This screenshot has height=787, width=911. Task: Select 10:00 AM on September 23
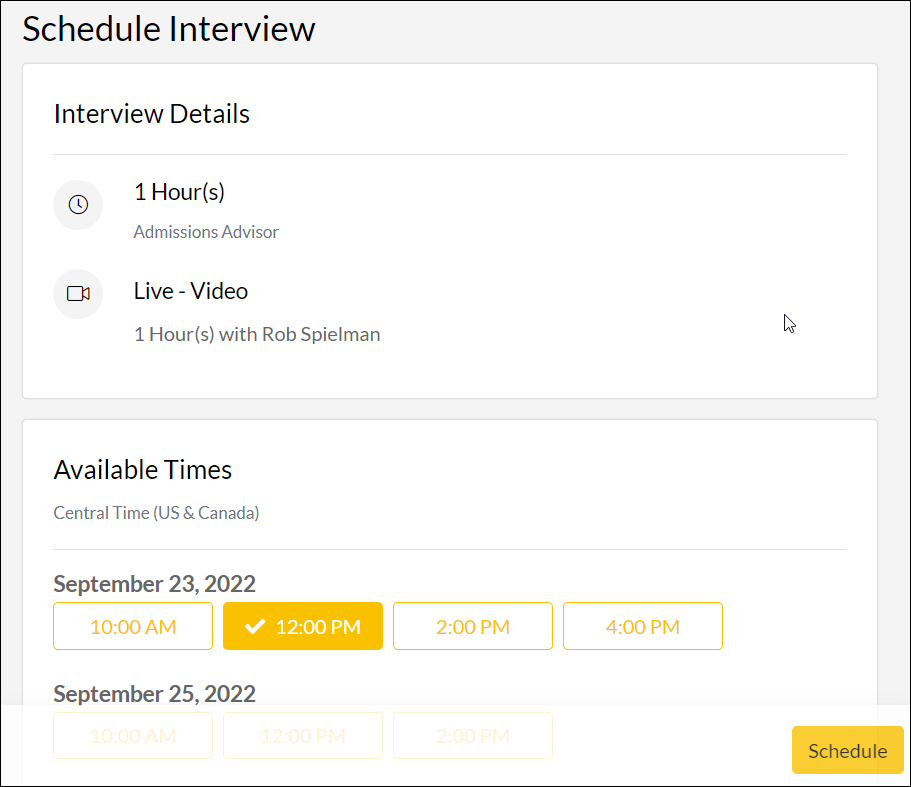133,627
